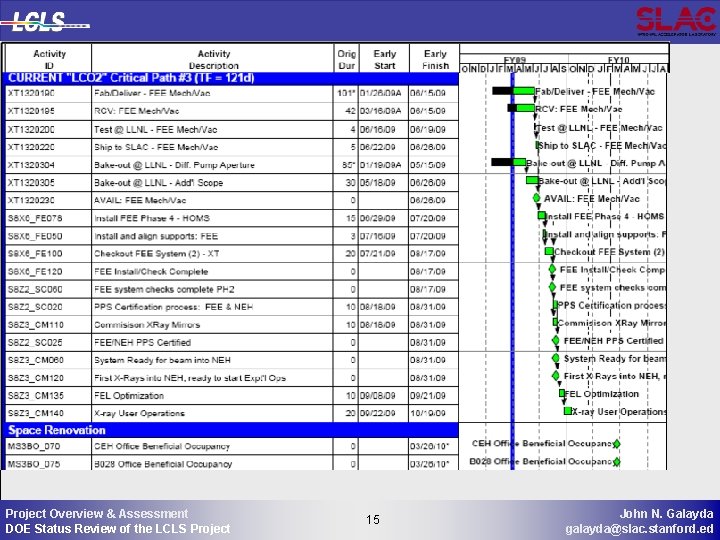Image resolution: width=720 pixels, height=540 pixels.
Task: Click the FEL Optimization Gantt bar
Action: [562, 393]
